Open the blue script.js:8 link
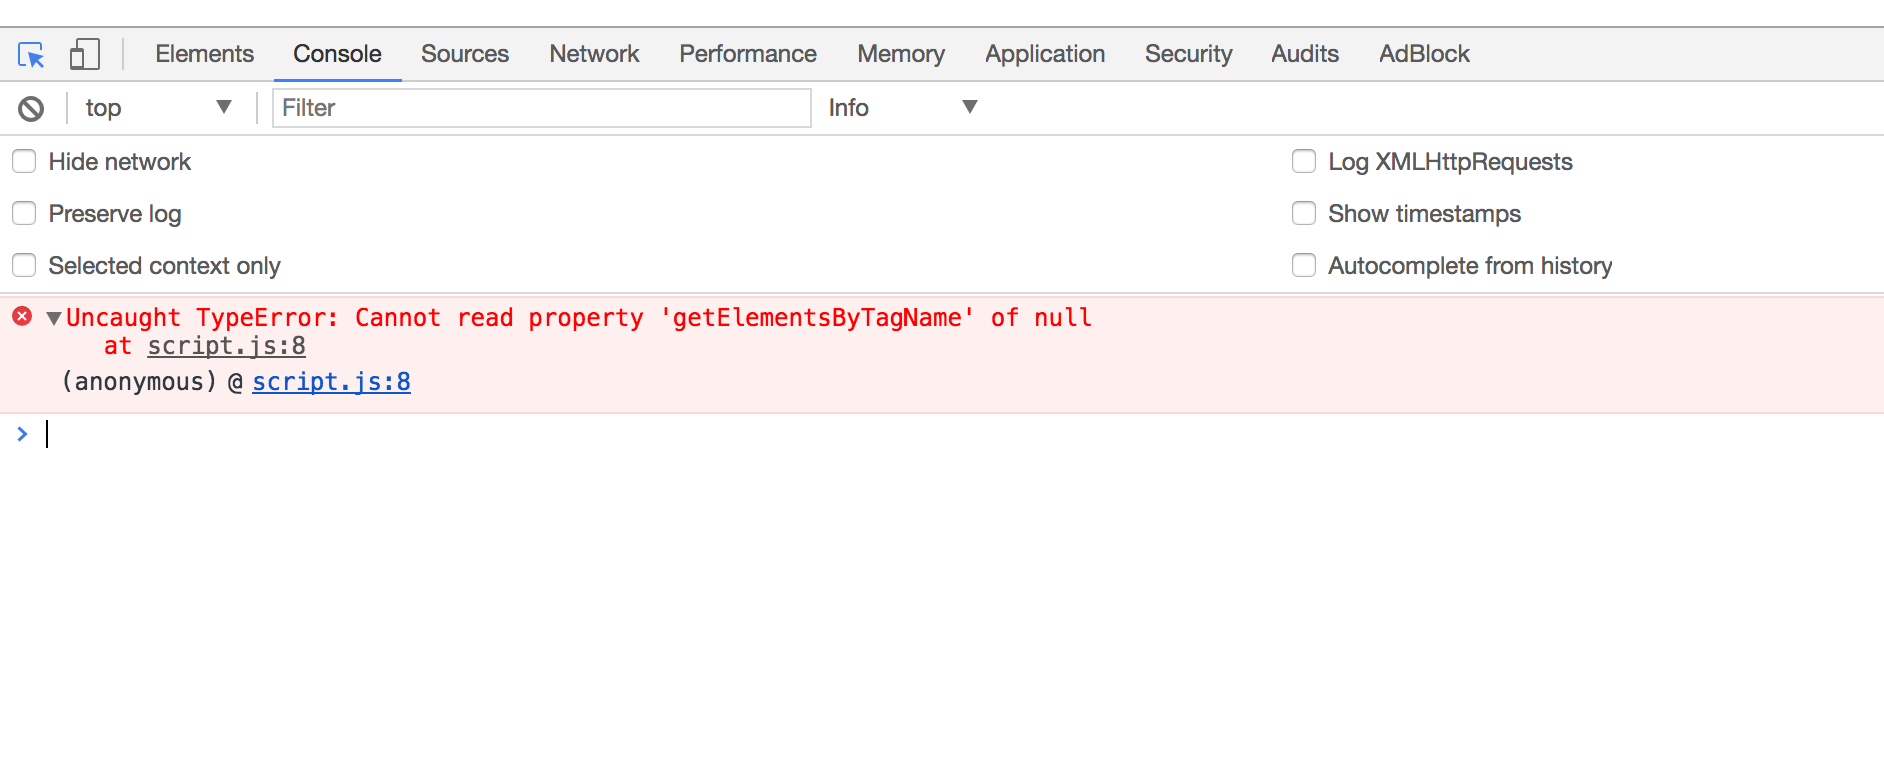Image resolution: width=1884 pixels, height=776 pixels. pyautogui.click(x=331, y=382)
